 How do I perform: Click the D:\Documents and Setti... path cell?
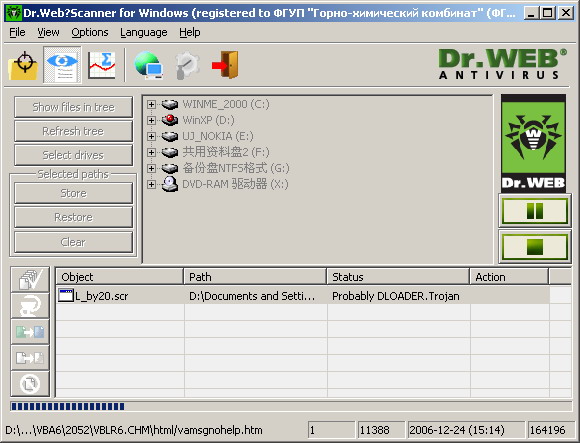coord(256,296)
